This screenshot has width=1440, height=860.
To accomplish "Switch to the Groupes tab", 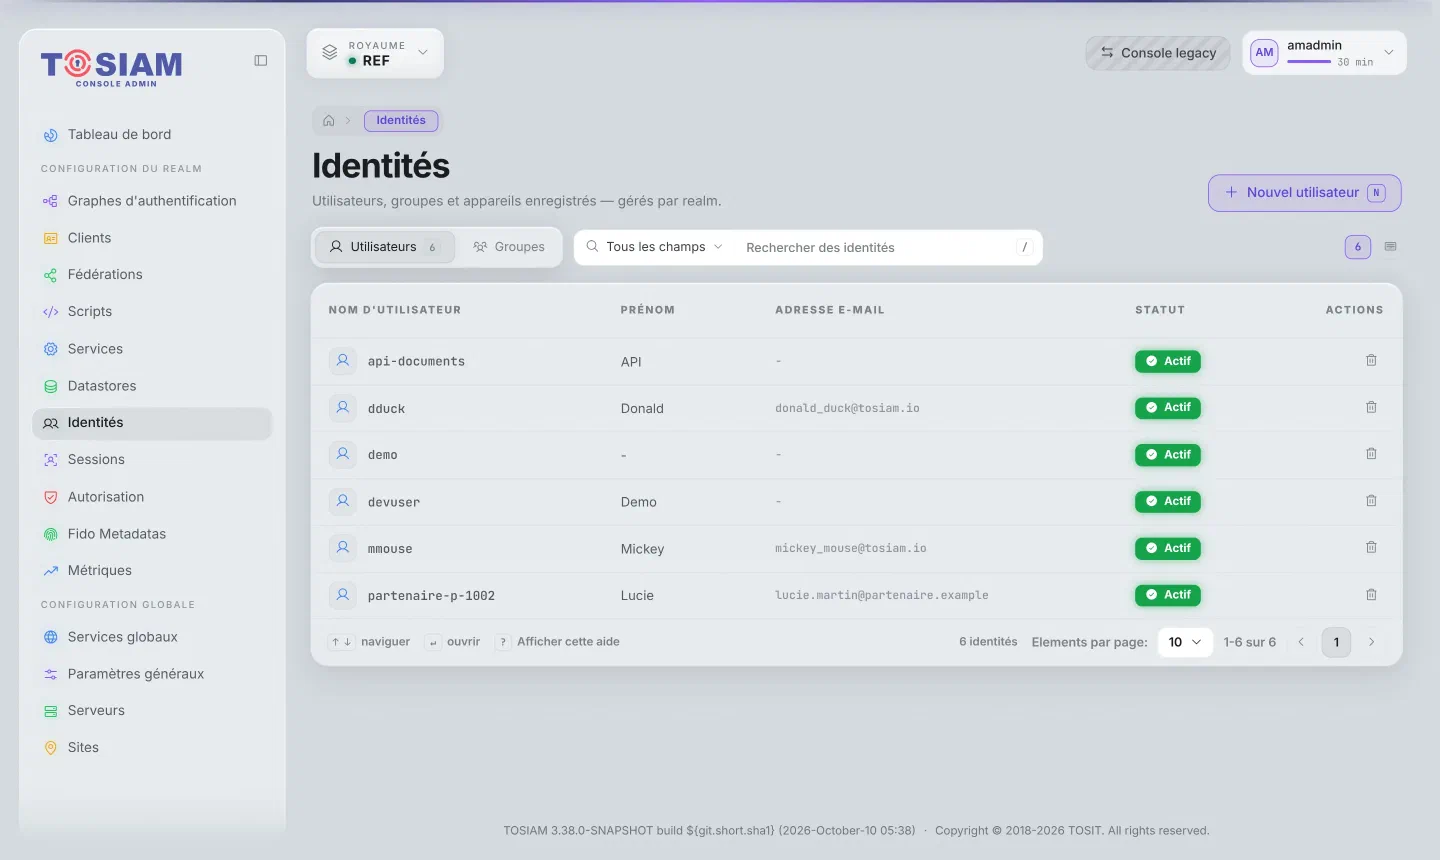I will click(x=509, y=247).
